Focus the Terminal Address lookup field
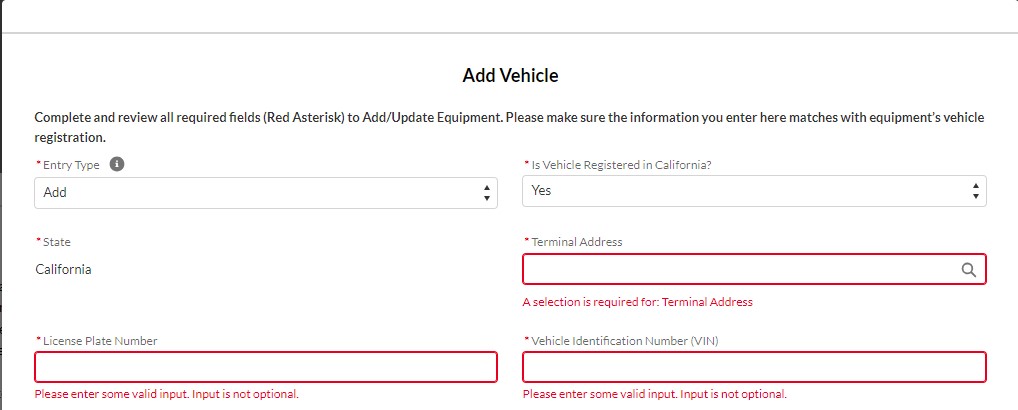This screenshot has height=410, width=1018. 754,269
